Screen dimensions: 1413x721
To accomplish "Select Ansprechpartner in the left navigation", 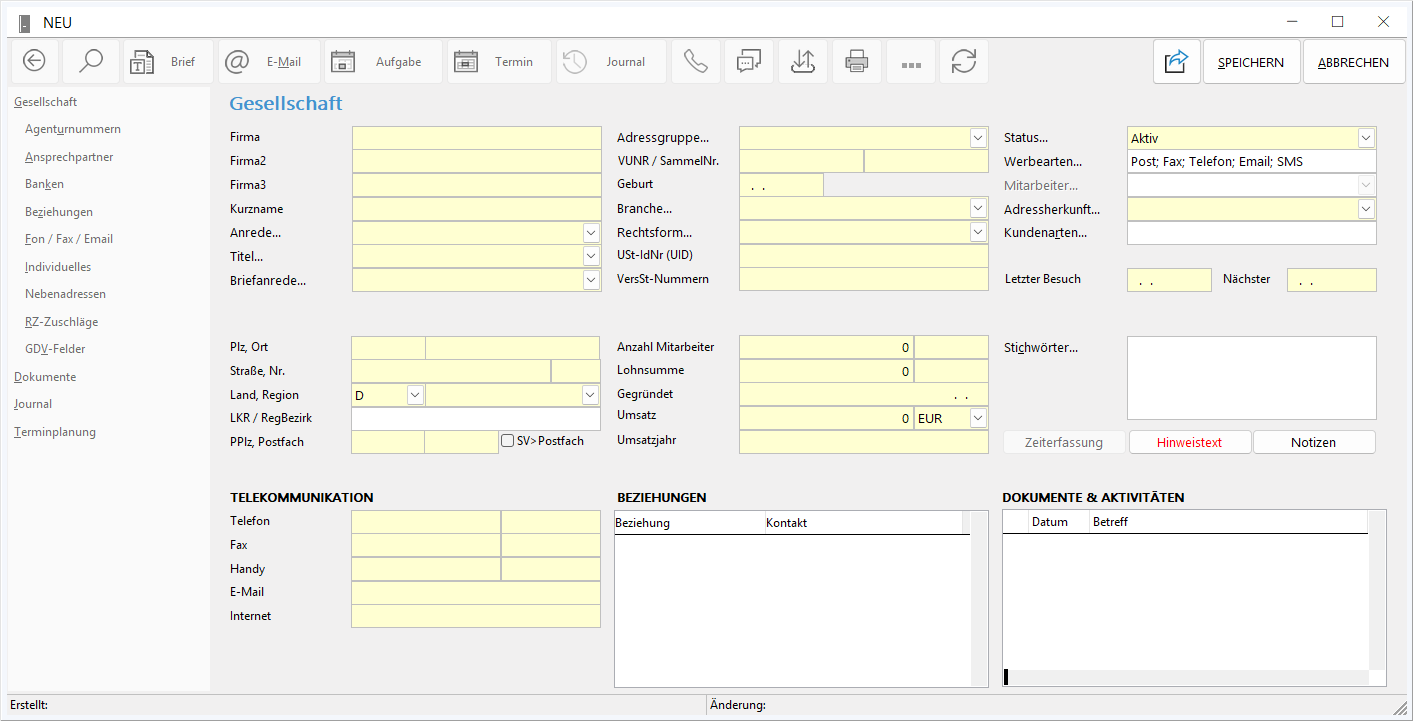I will pyautogui.click(x=69, y=157).
